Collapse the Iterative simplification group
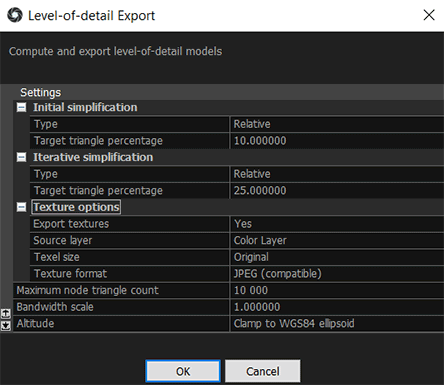The width and height of the screenshot is (444, 385). 21,157
